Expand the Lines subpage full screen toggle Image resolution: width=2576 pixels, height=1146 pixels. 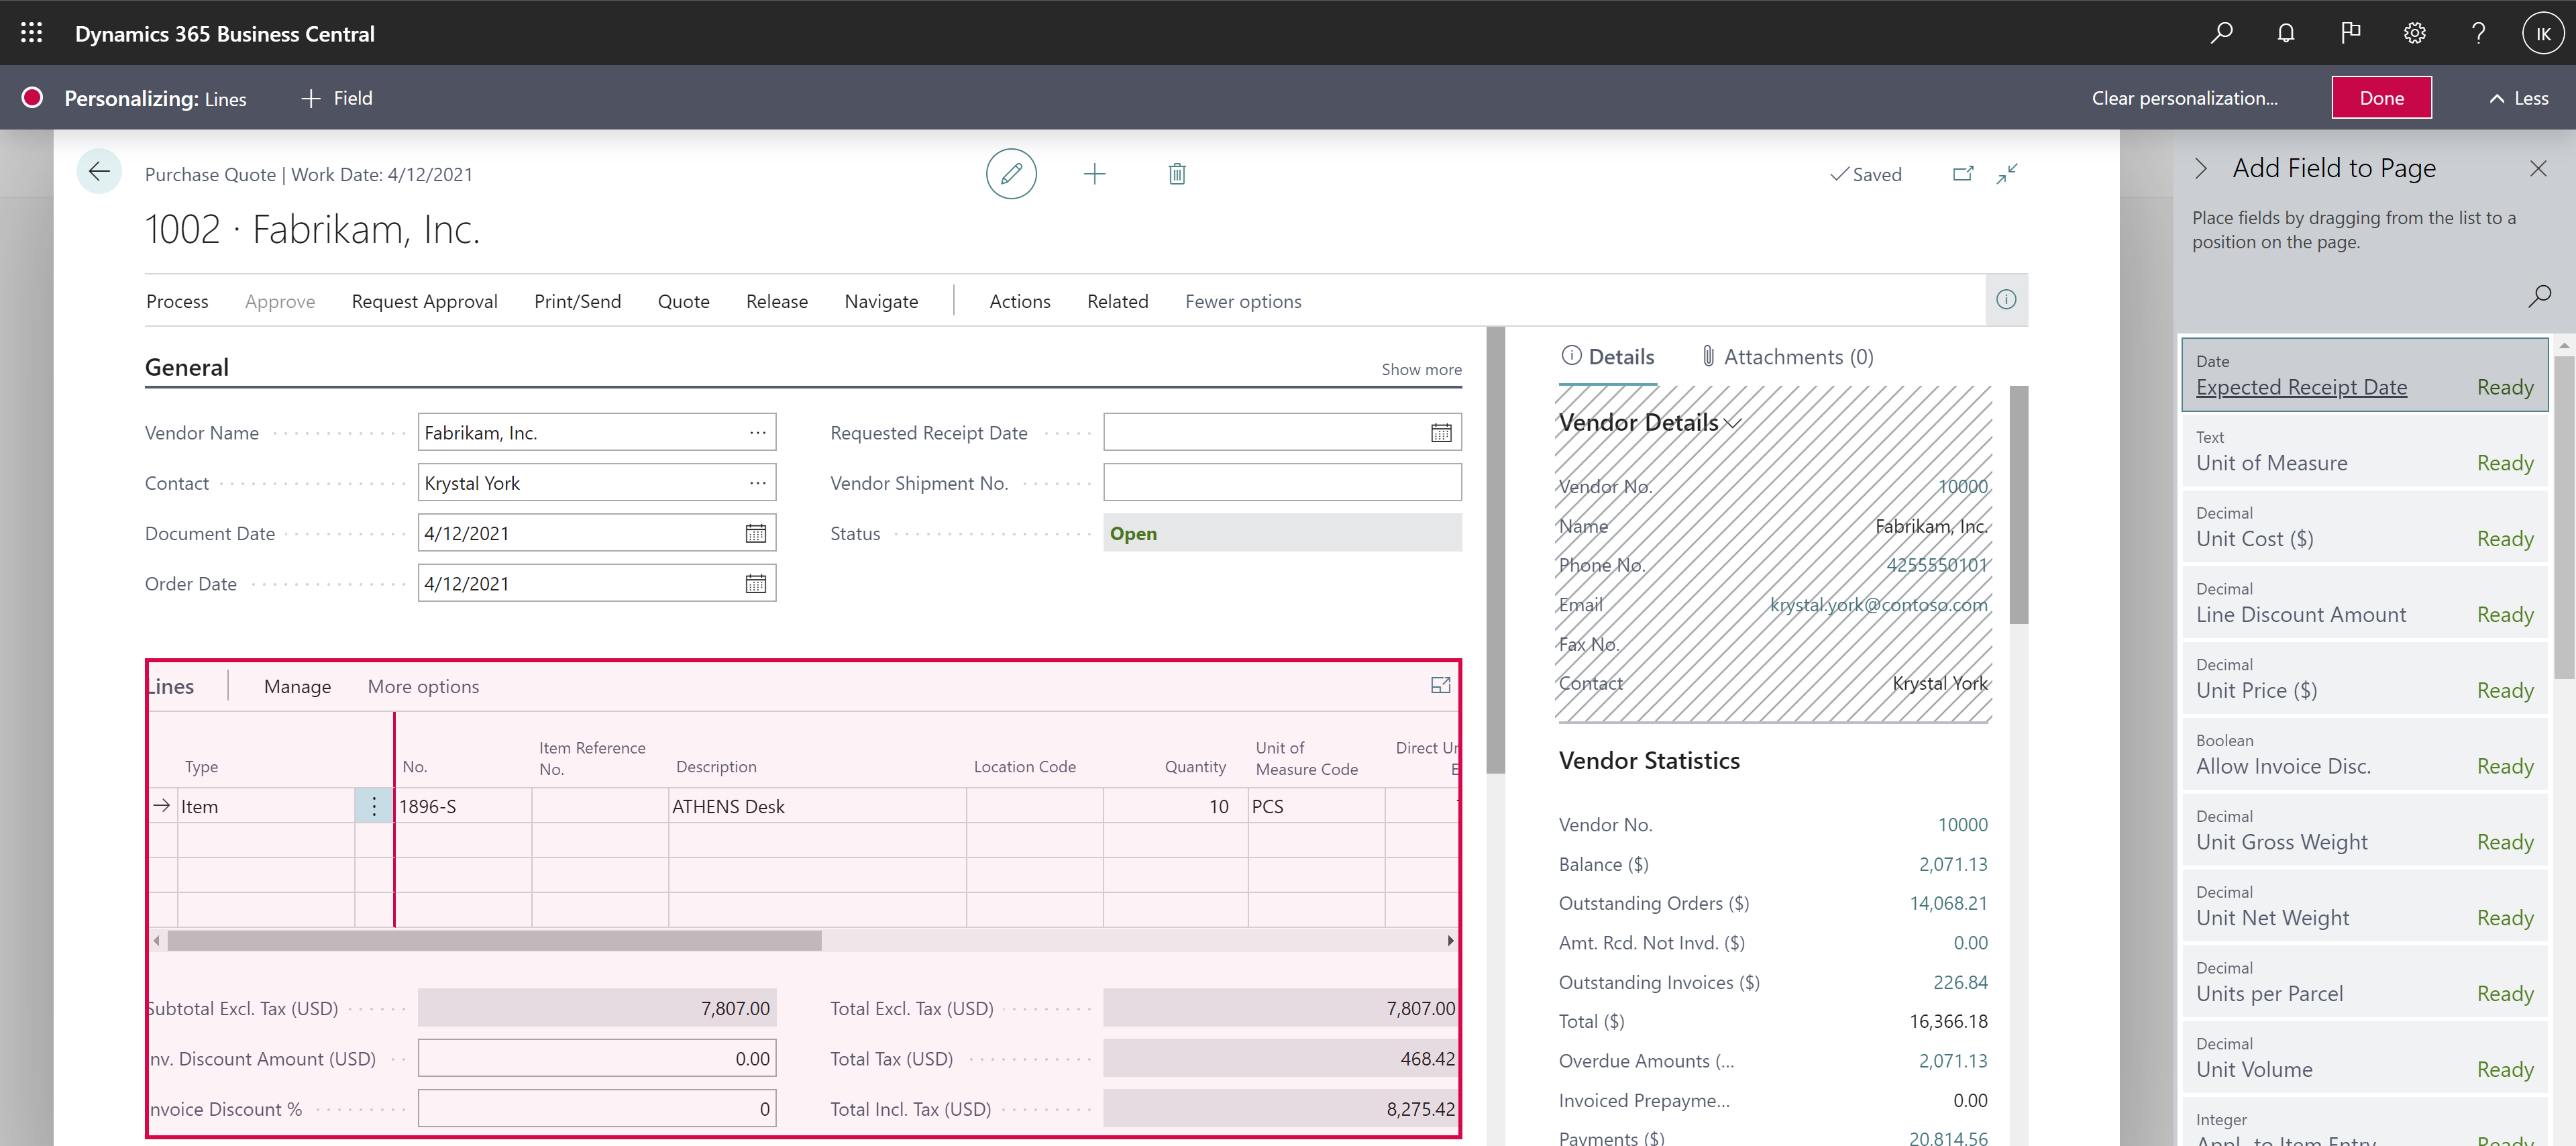coord(1439,686)
